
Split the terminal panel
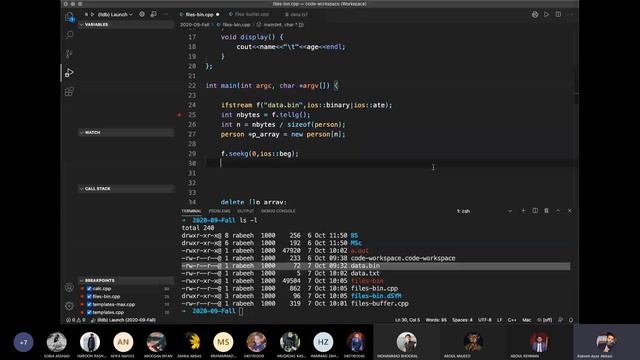point(535,211)
